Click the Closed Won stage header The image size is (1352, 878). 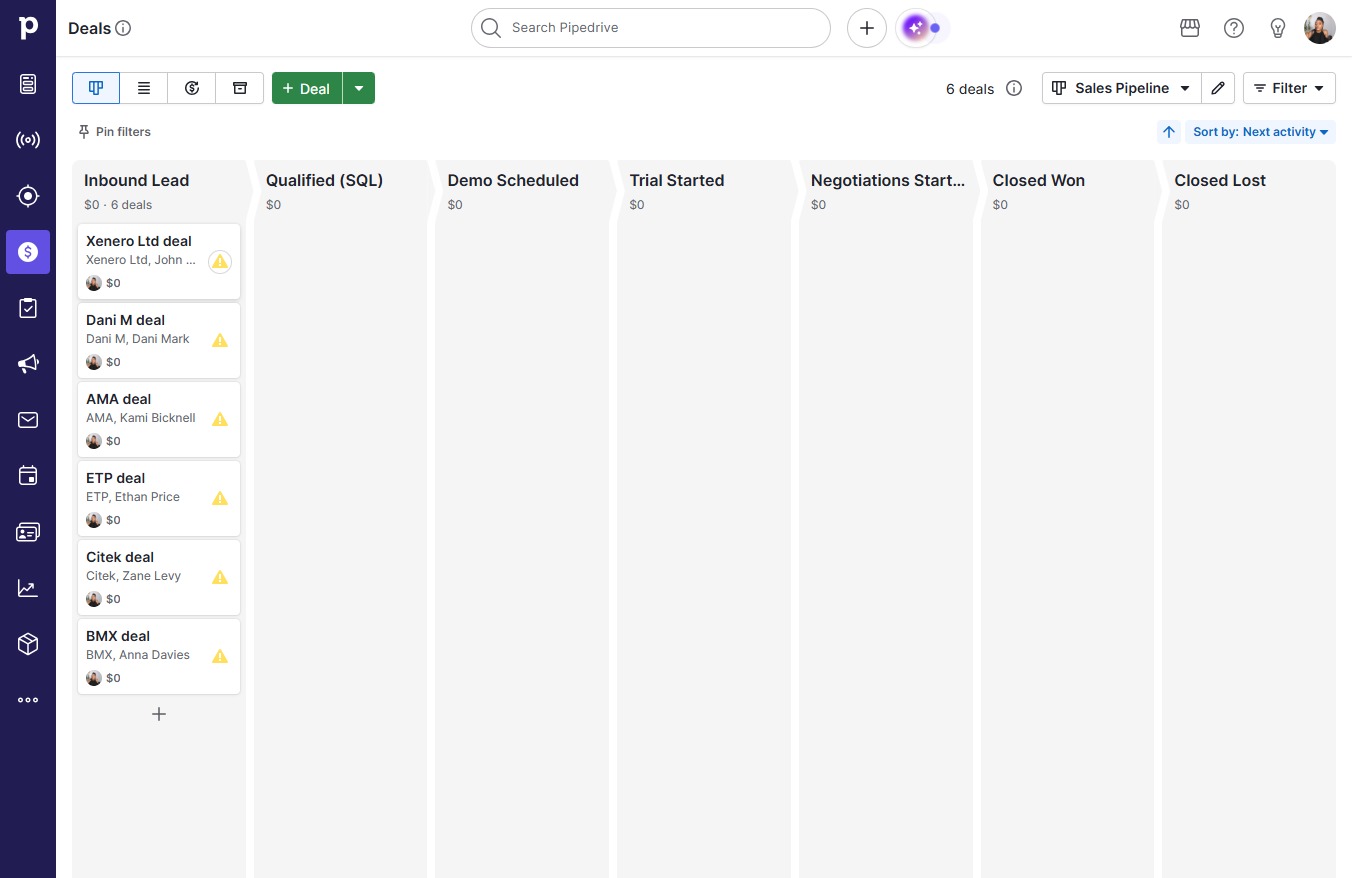point(1039,180)
